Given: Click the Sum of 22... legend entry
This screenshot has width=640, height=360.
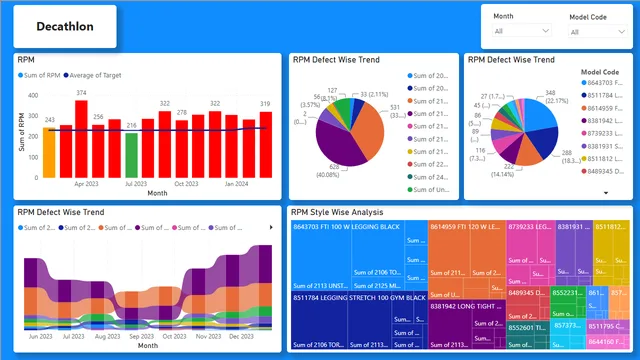Looking at the screenshot, I should (428, 164).
